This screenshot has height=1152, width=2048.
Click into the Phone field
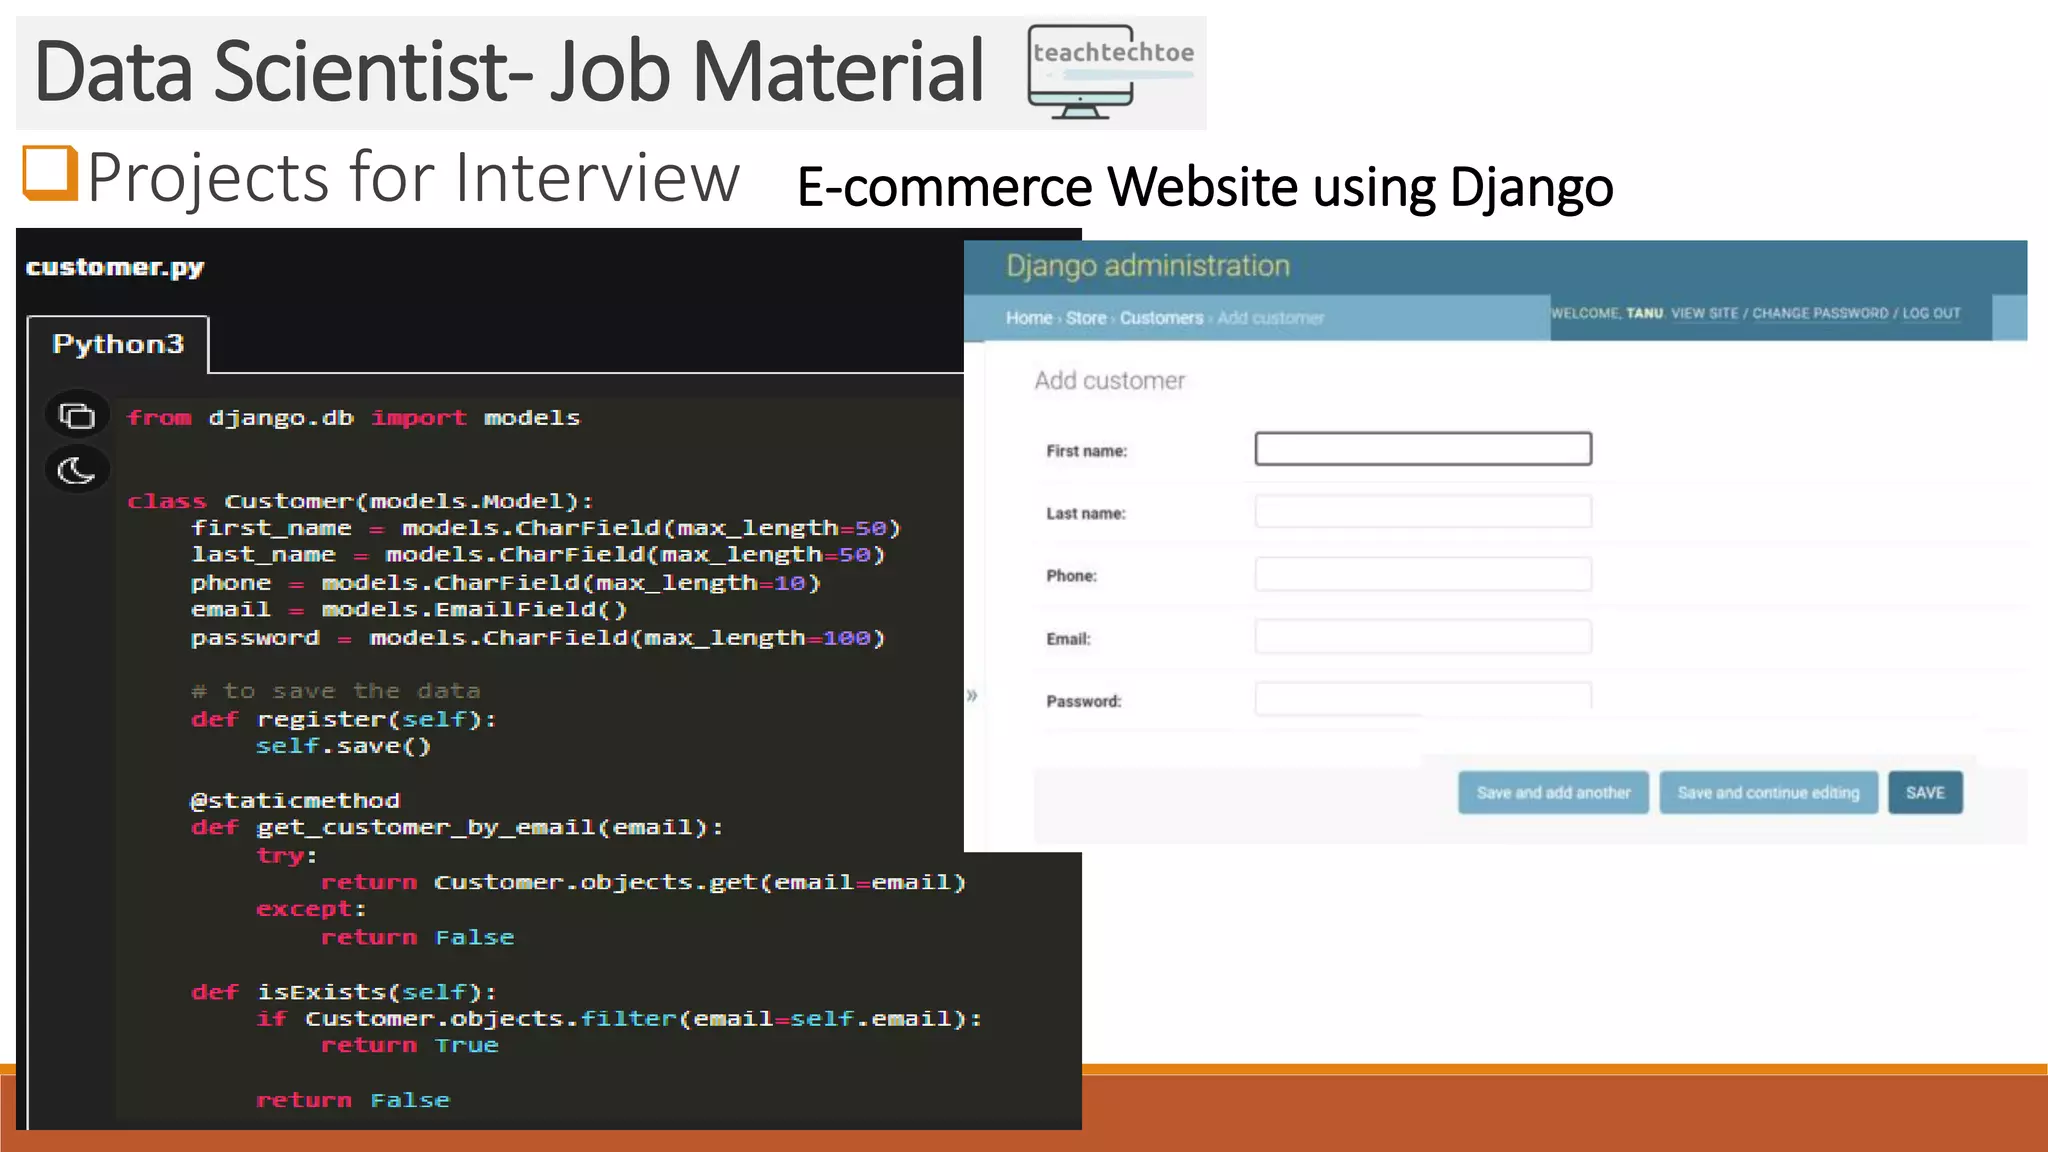(1423, 574)
